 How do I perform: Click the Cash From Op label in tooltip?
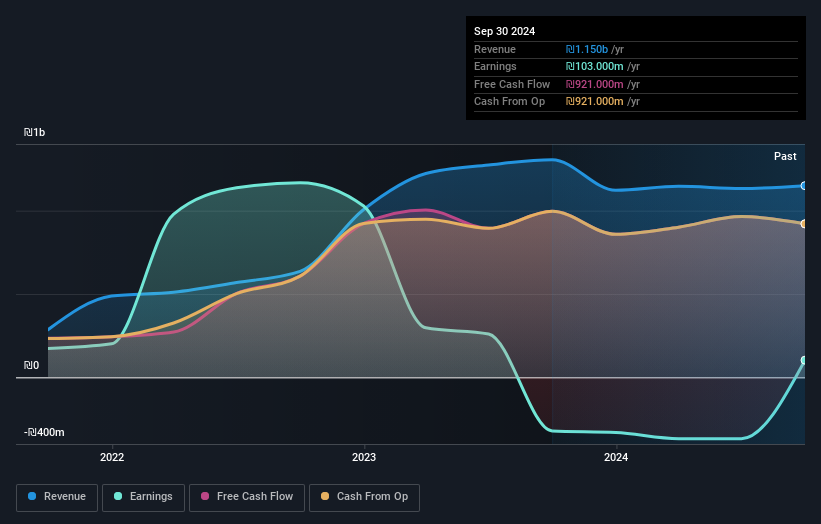[509, 102]
